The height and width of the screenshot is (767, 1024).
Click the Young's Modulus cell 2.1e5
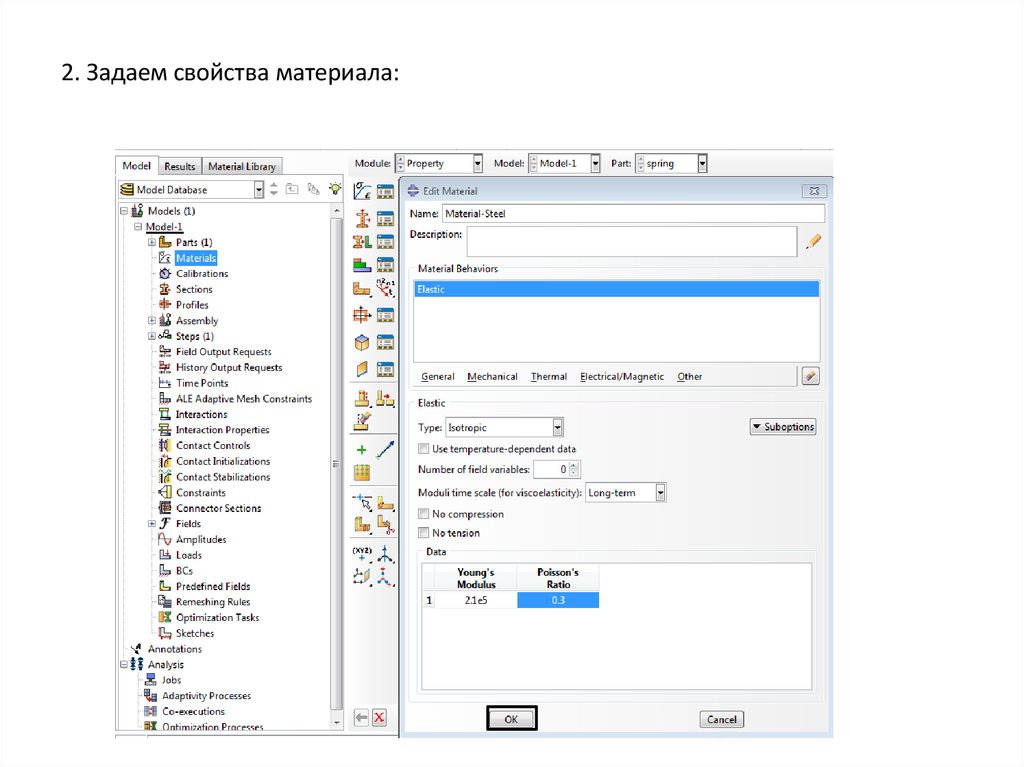coord(476,600)
